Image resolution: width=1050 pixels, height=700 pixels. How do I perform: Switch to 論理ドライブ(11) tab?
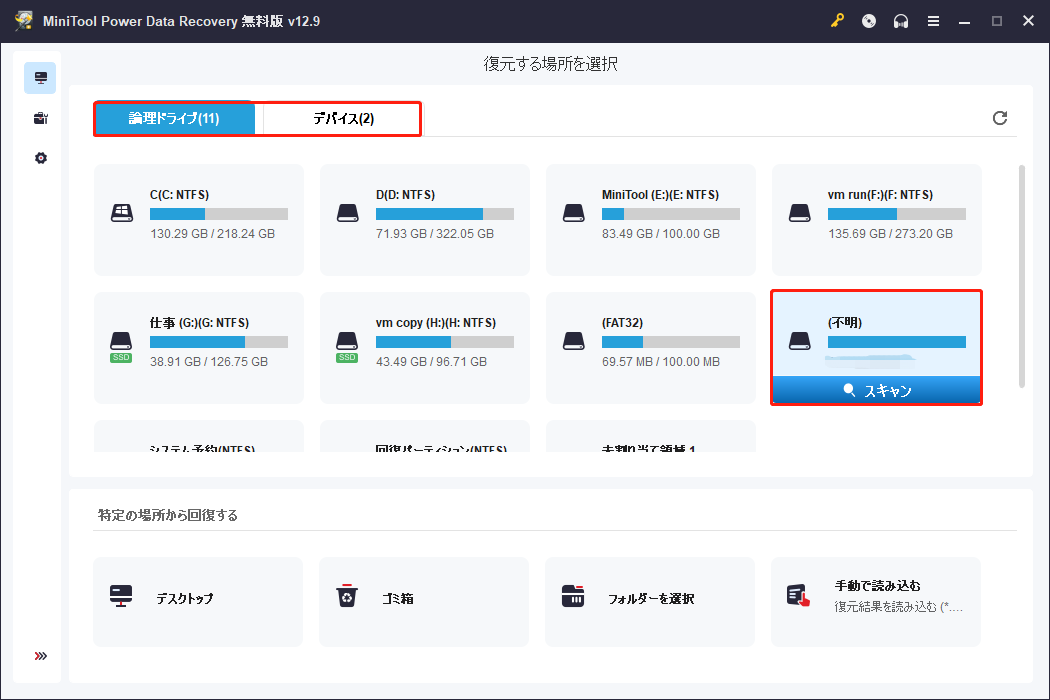(x=174, y=119)
